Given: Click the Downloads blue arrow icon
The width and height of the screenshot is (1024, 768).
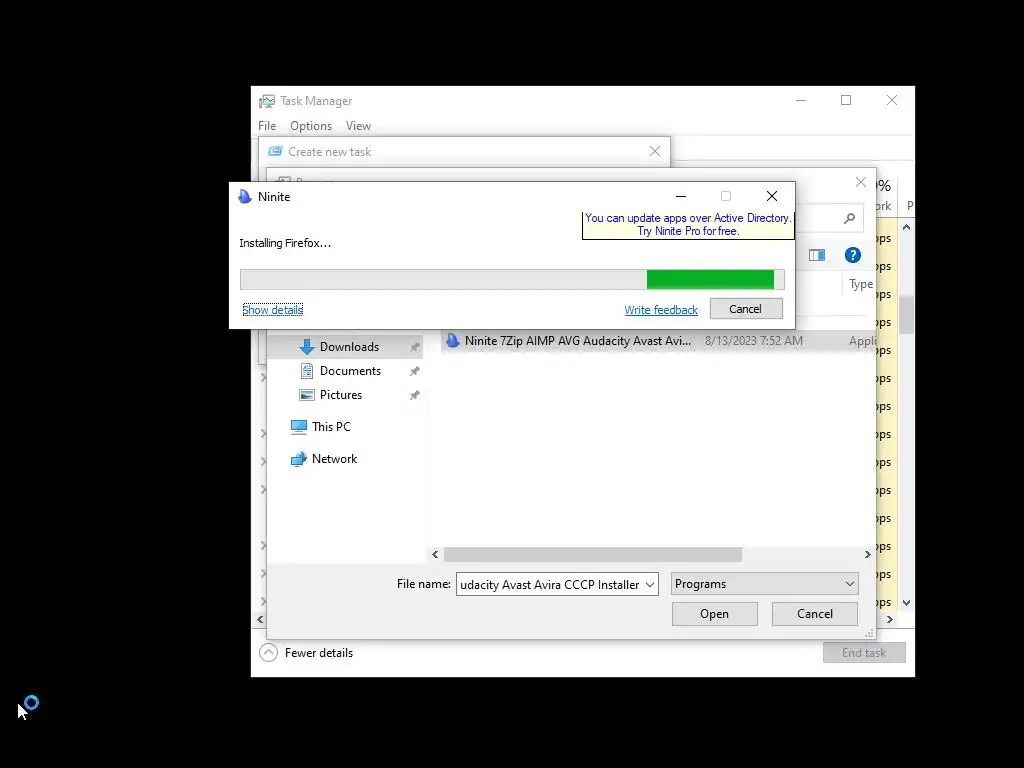Looking at the screenshot, I should (306, 347).
